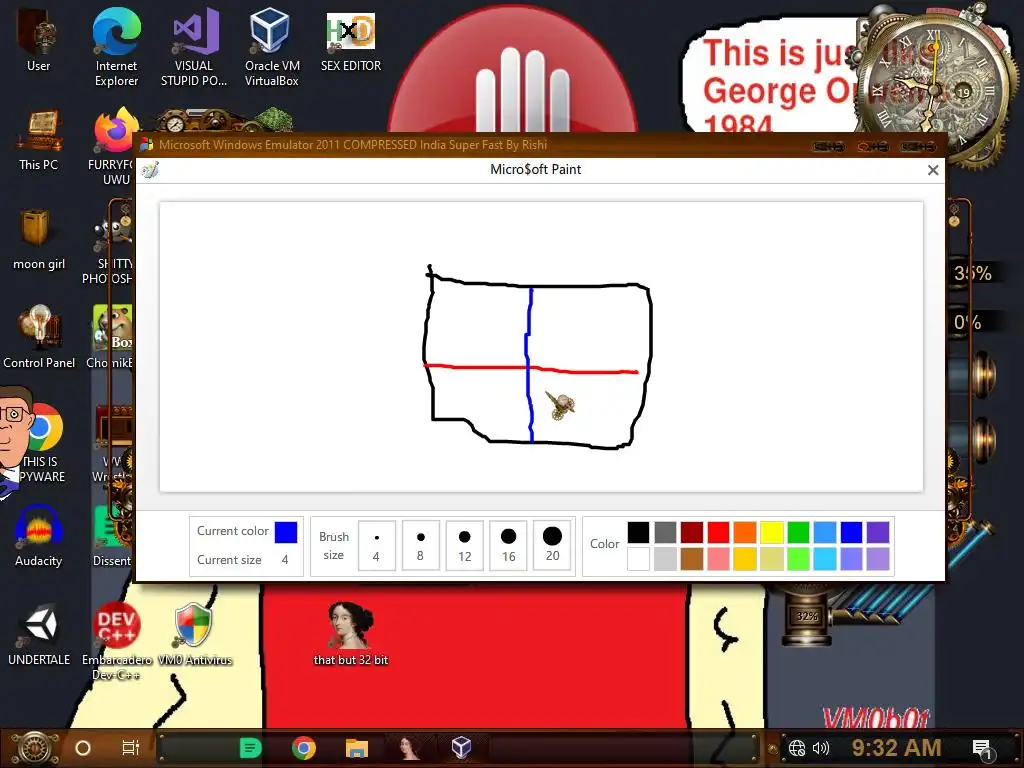This screenshot has height=768, width=1024.
Task: Open the portrait lady taskbar app
Action: click(409, 748)
